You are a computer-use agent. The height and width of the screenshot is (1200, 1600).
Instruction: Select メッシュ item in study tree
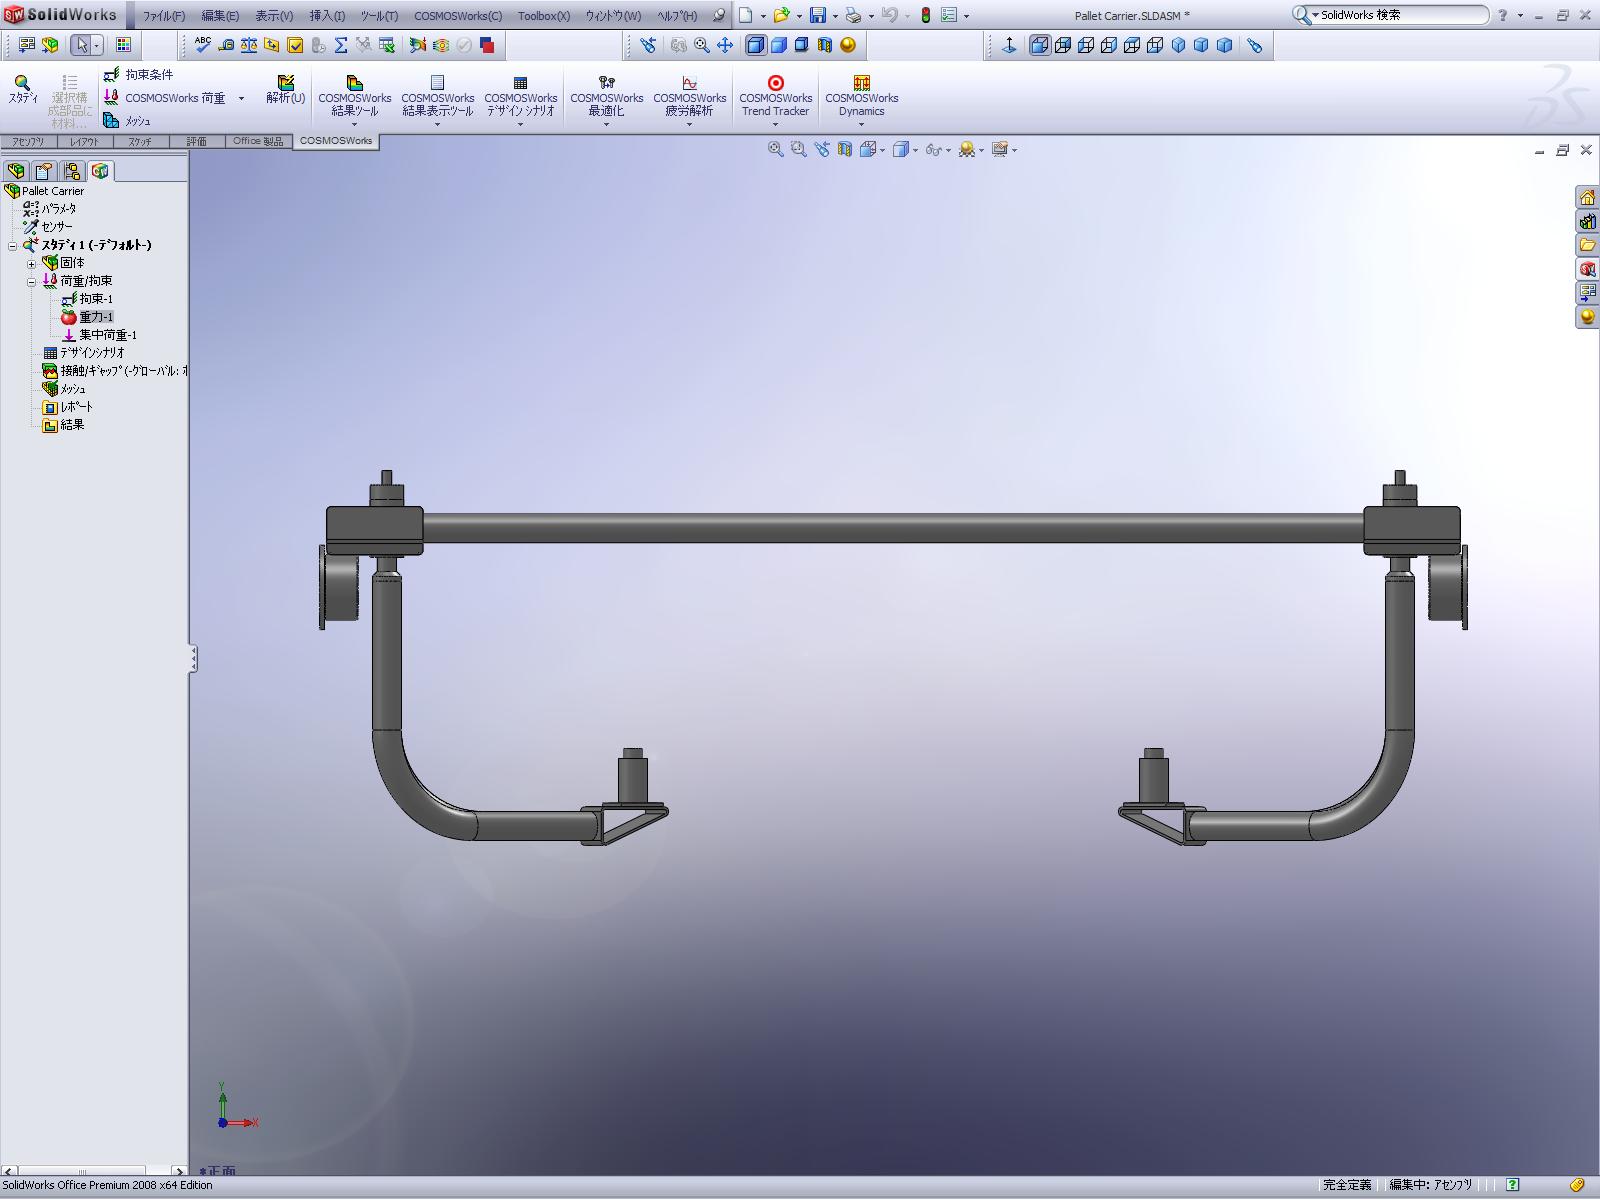[x=64, y=389]
